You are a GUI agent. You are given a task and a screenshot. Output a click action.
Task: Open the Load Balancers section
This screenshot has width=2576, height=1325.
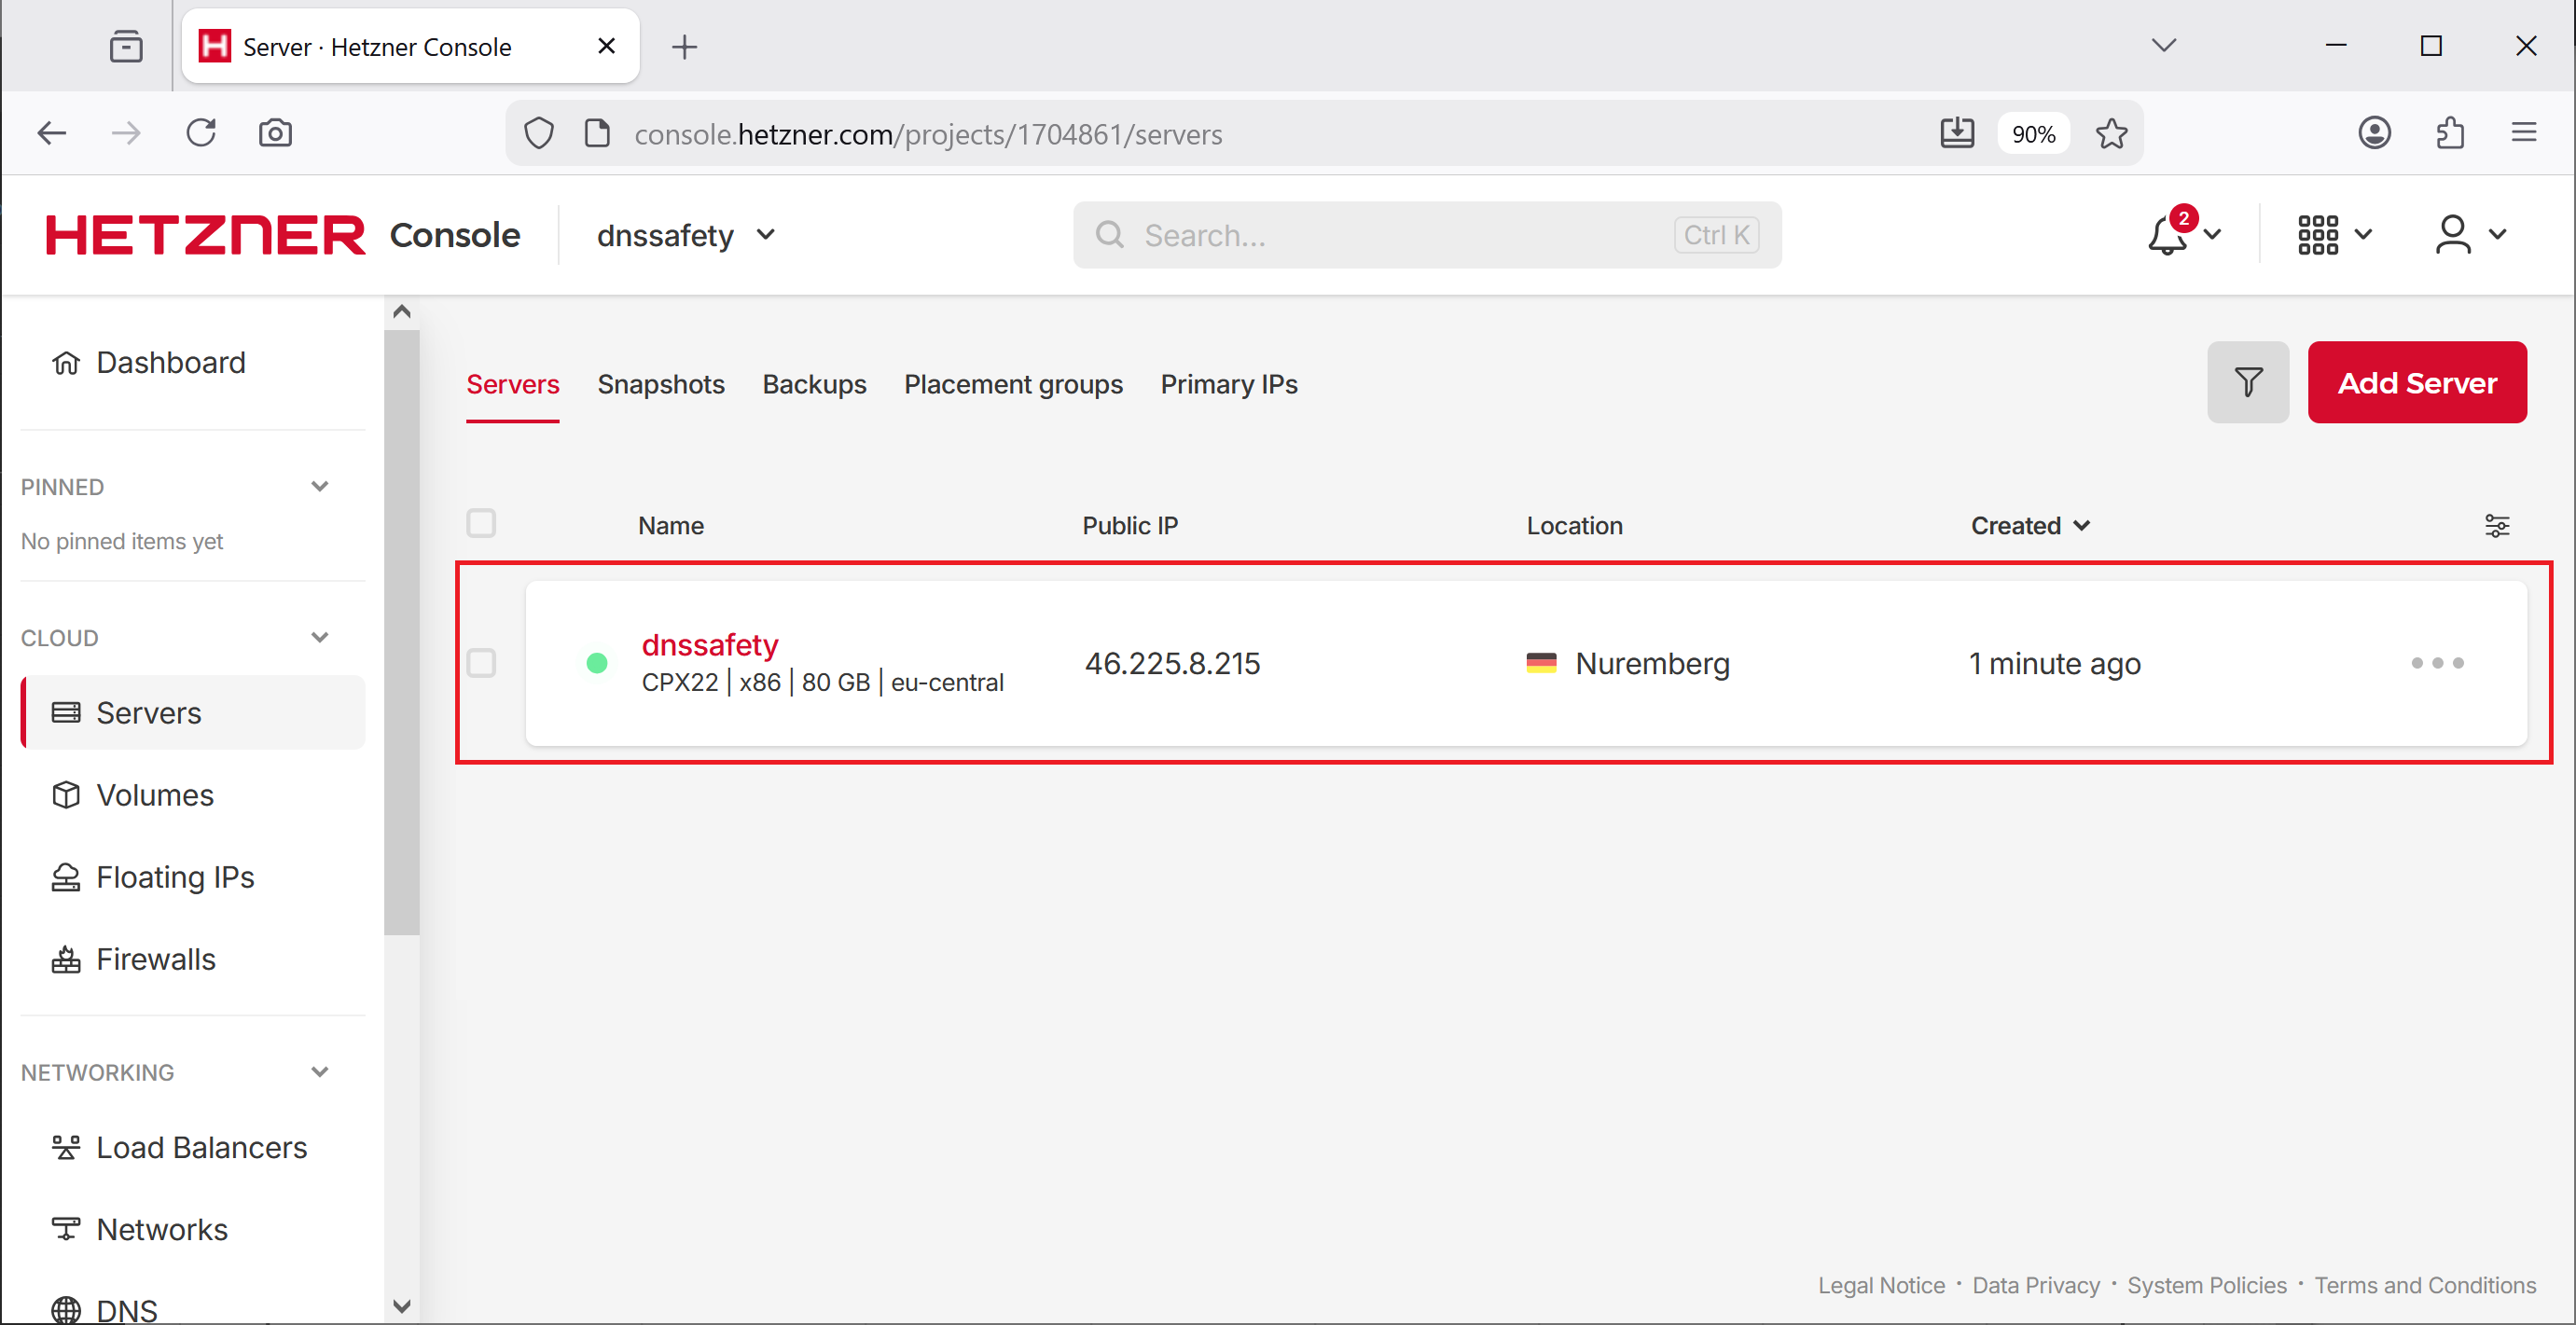pyautogui.click(x=201, y=1147)
